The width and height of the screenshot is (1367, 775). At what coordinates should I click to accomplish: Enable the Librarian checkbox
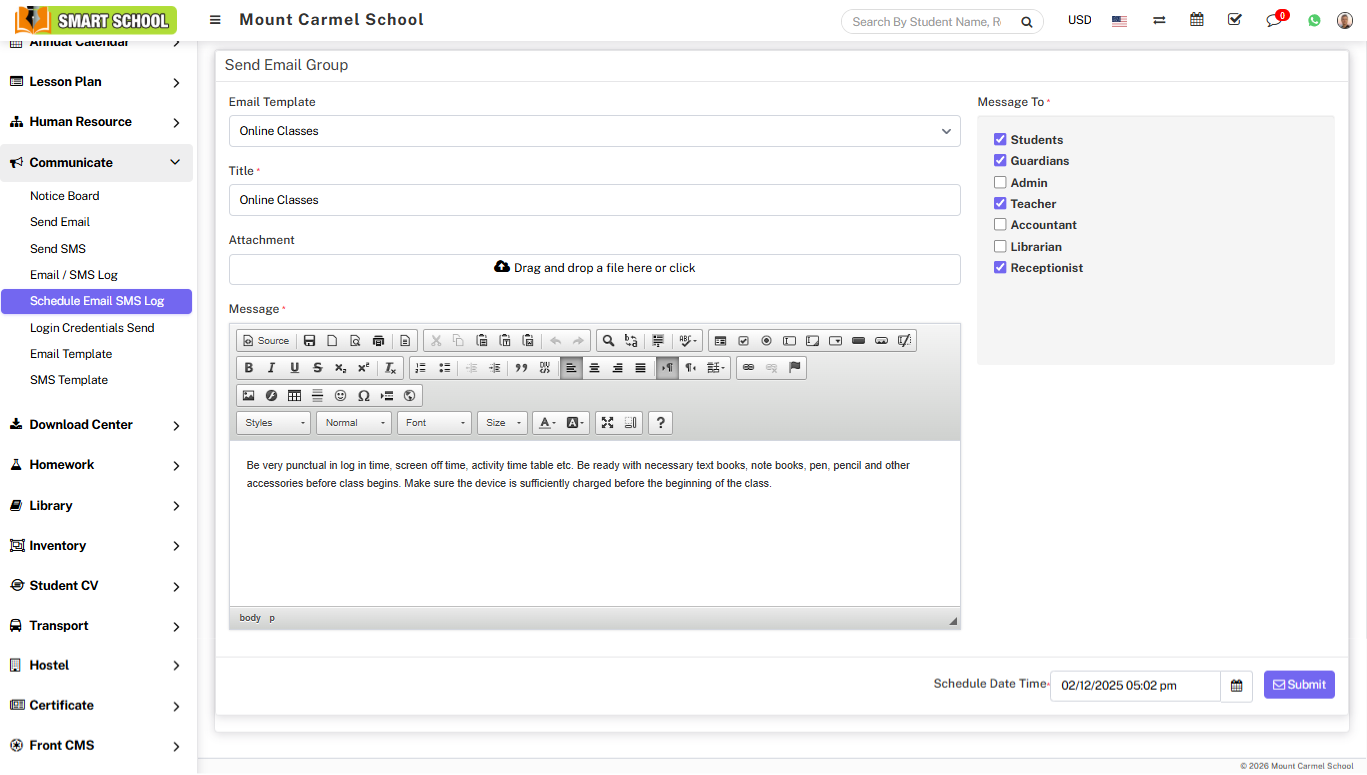pyautogui.click(x=1000, y=247)
